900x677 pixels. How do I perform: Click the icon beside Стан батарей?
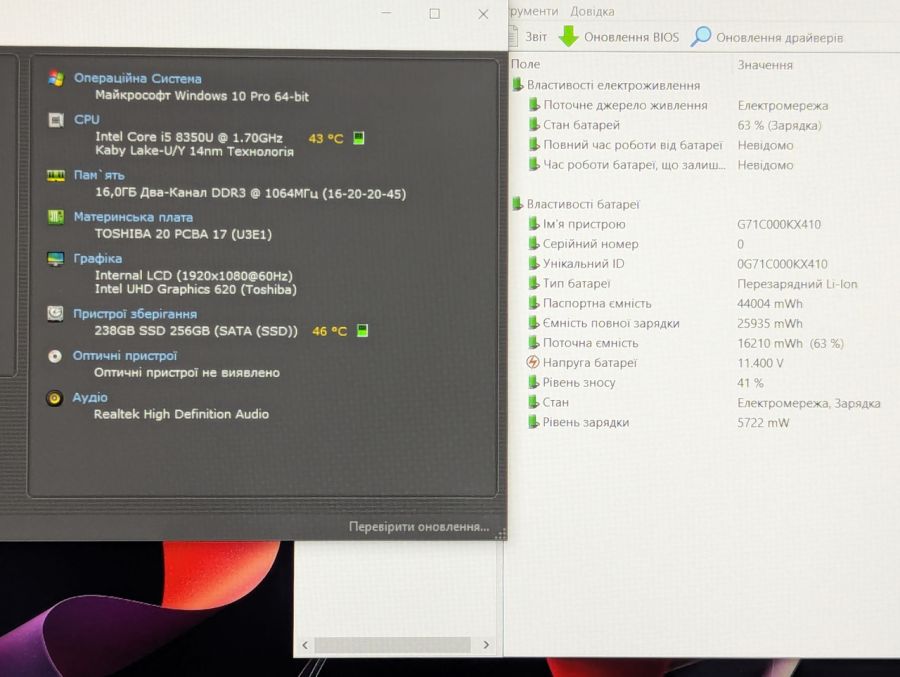[x=534, y=125]
